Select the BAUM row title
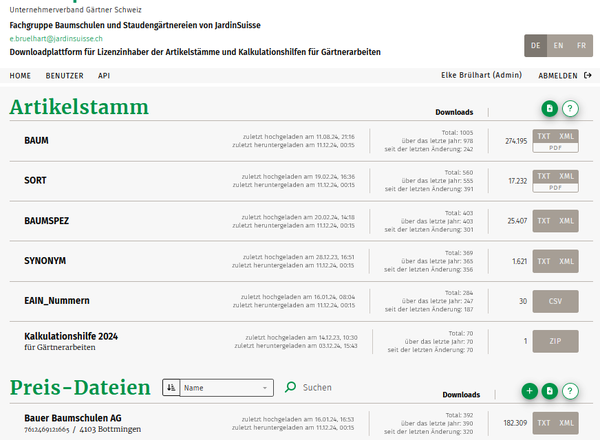 pos(36,140)
